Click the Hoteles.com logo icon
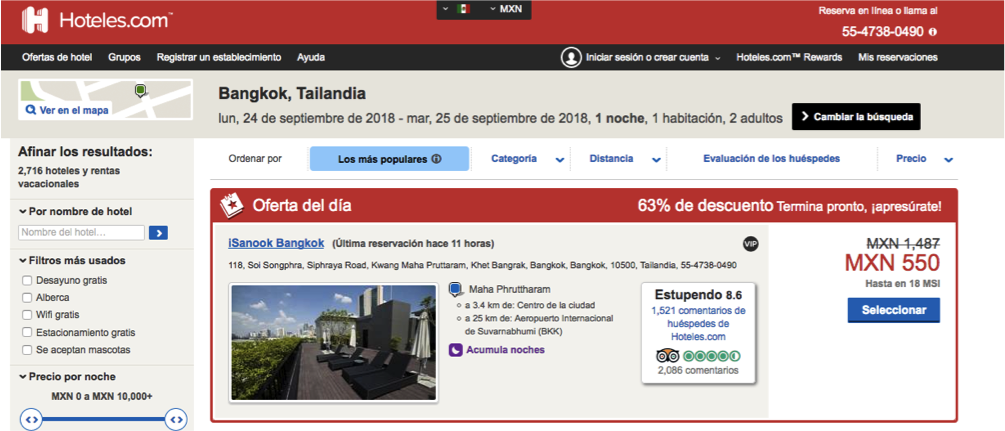The image size is (1005, 431). click(x=35, y=21)
